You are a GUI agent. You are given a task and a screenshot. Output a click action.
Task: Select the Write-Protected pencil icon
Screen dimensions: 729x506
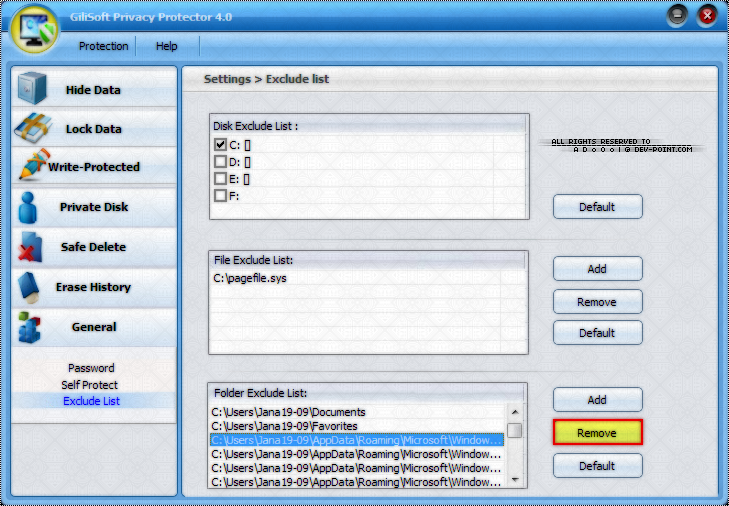[x=34, y=164]
